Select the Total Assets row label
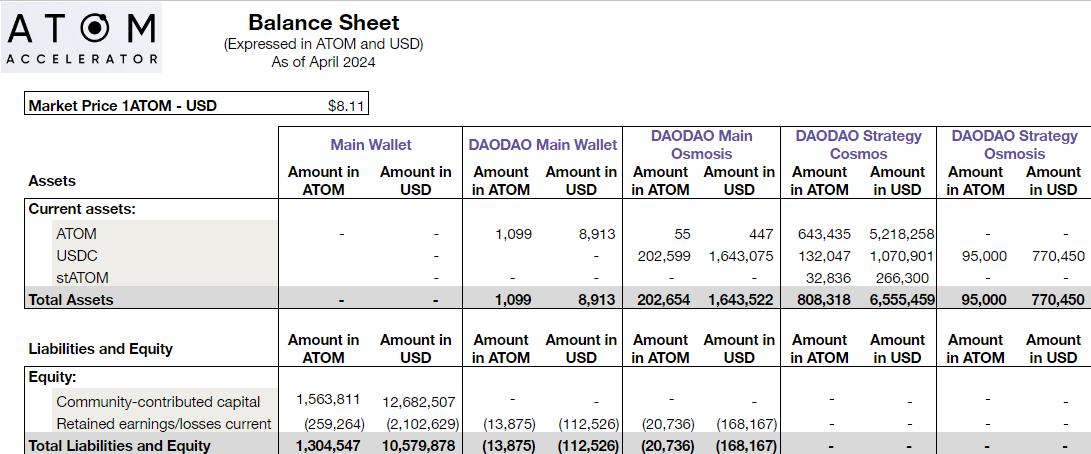1091x454 pixels. [71, 299]
